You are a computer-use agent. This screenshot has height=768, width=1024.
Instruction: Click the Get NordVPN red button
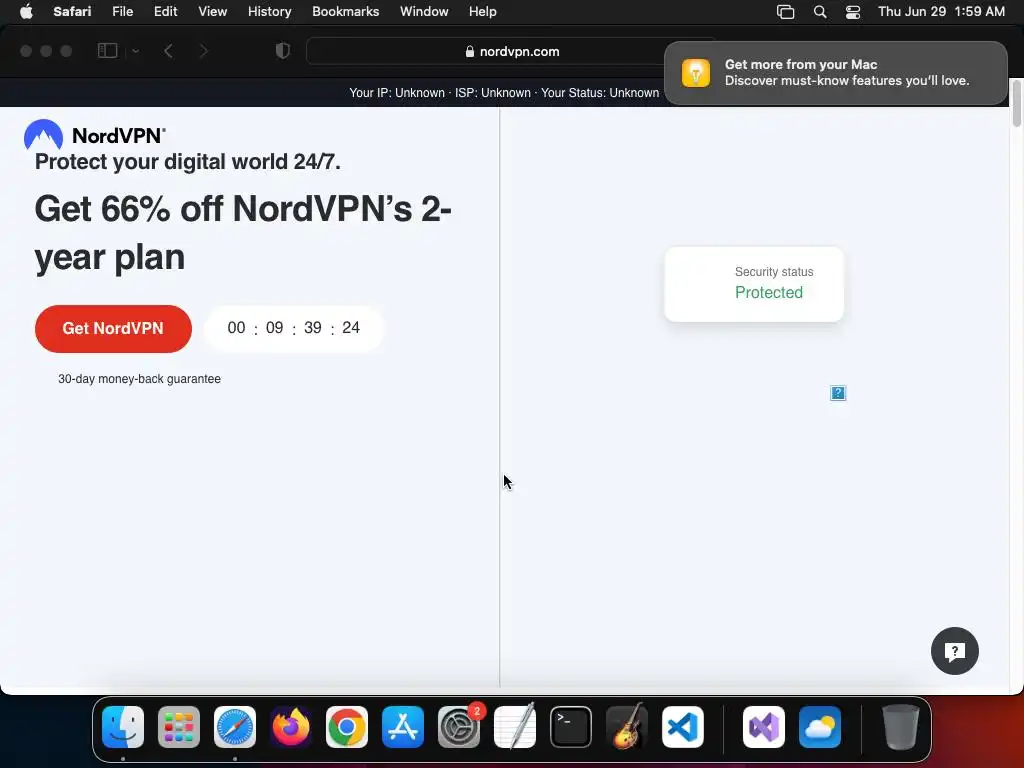113,328
